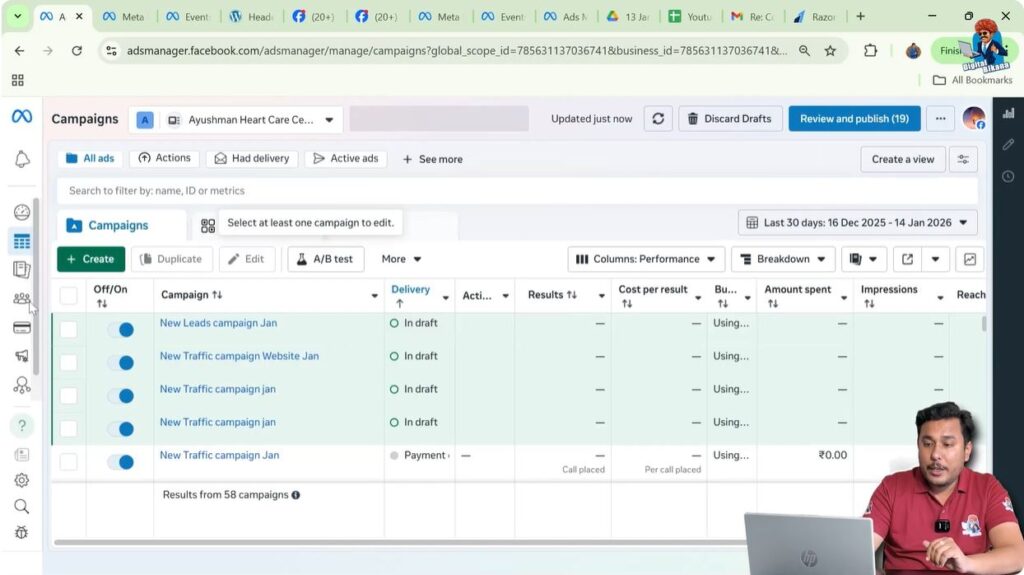Open Account overview gauge icon
The height and width of the screenshot is (575, 1024).
[x=22, y=212]
